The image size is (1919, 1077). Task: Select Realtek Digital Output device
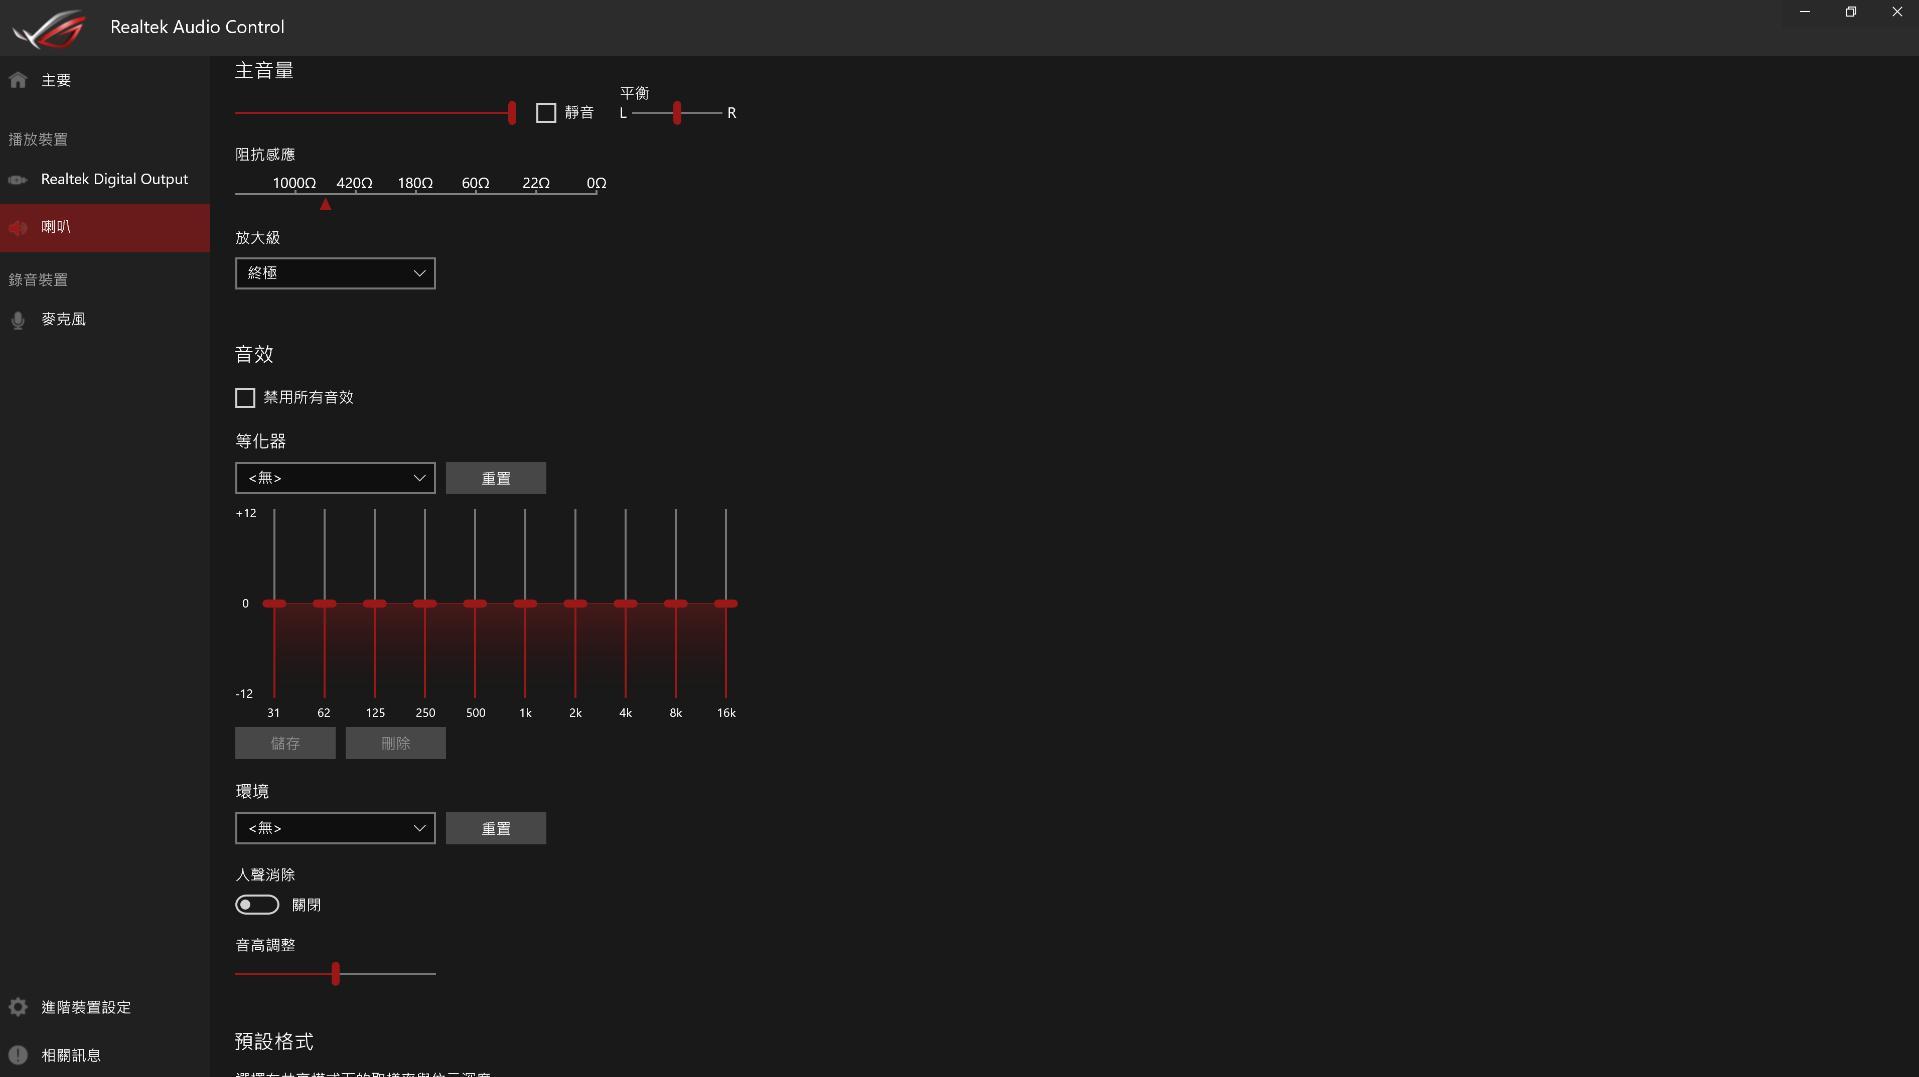(105, 180)
